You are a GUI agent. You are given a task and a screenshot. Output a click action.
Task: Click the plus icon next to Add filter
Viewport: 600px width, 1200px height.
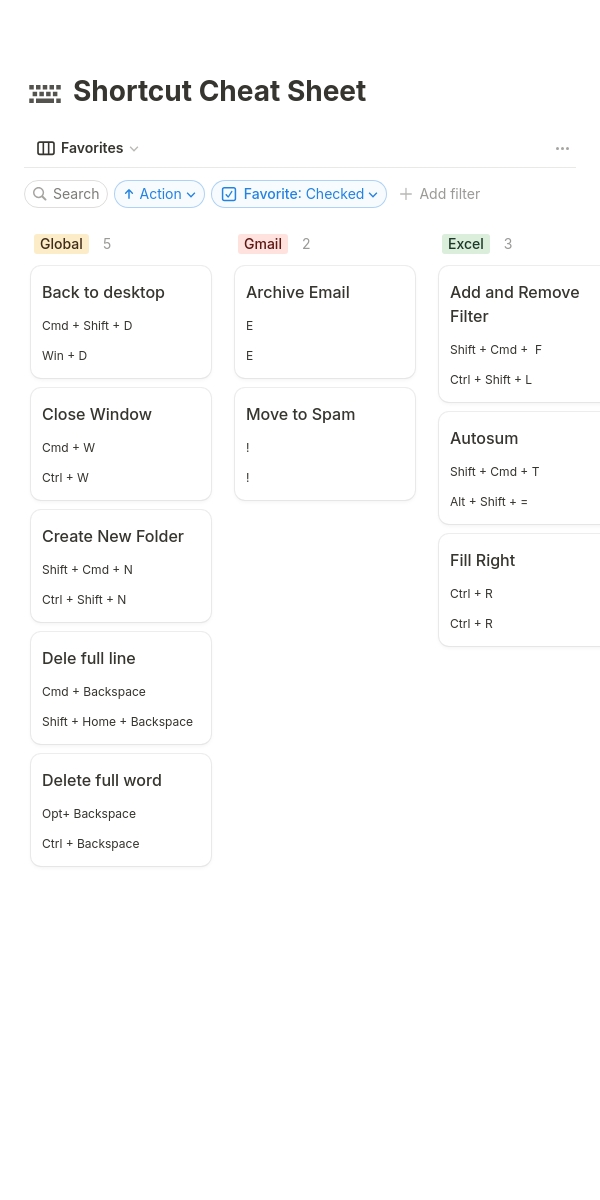406,194
